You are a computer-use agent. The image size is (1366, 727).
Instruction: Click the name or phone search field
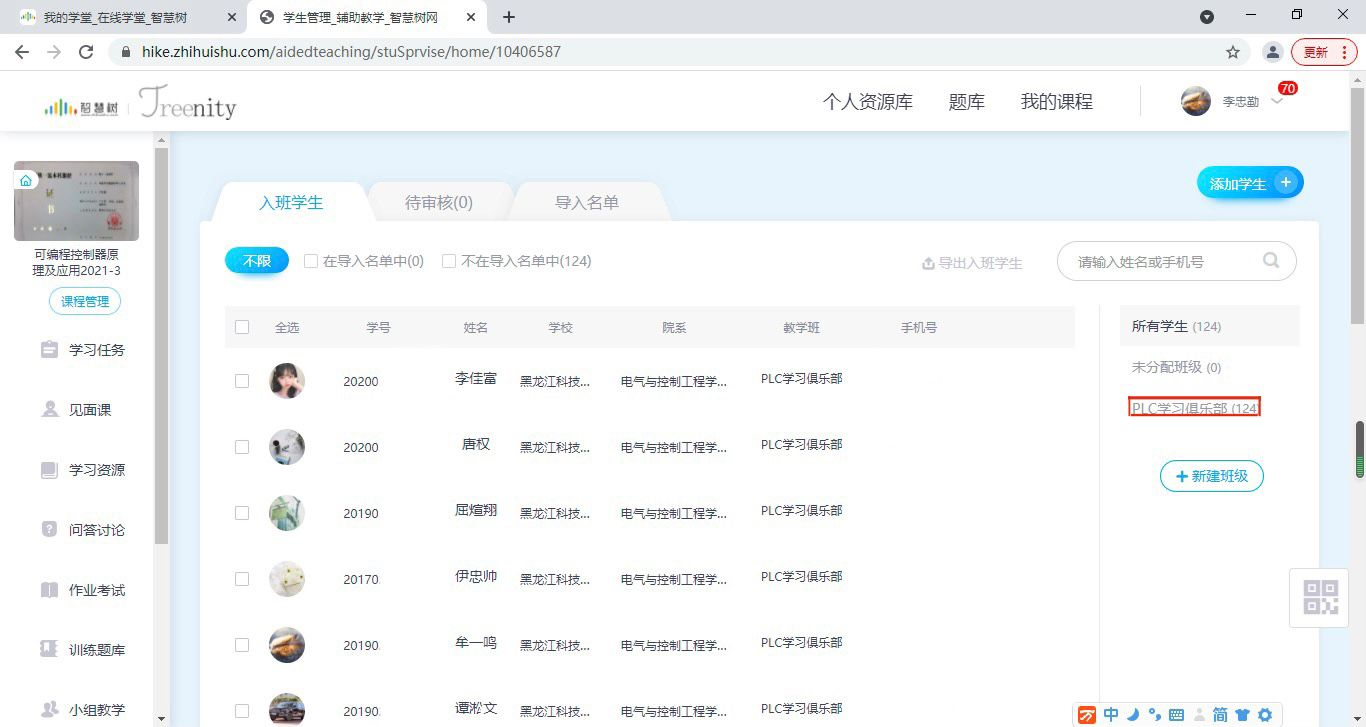coord(1160,262)
